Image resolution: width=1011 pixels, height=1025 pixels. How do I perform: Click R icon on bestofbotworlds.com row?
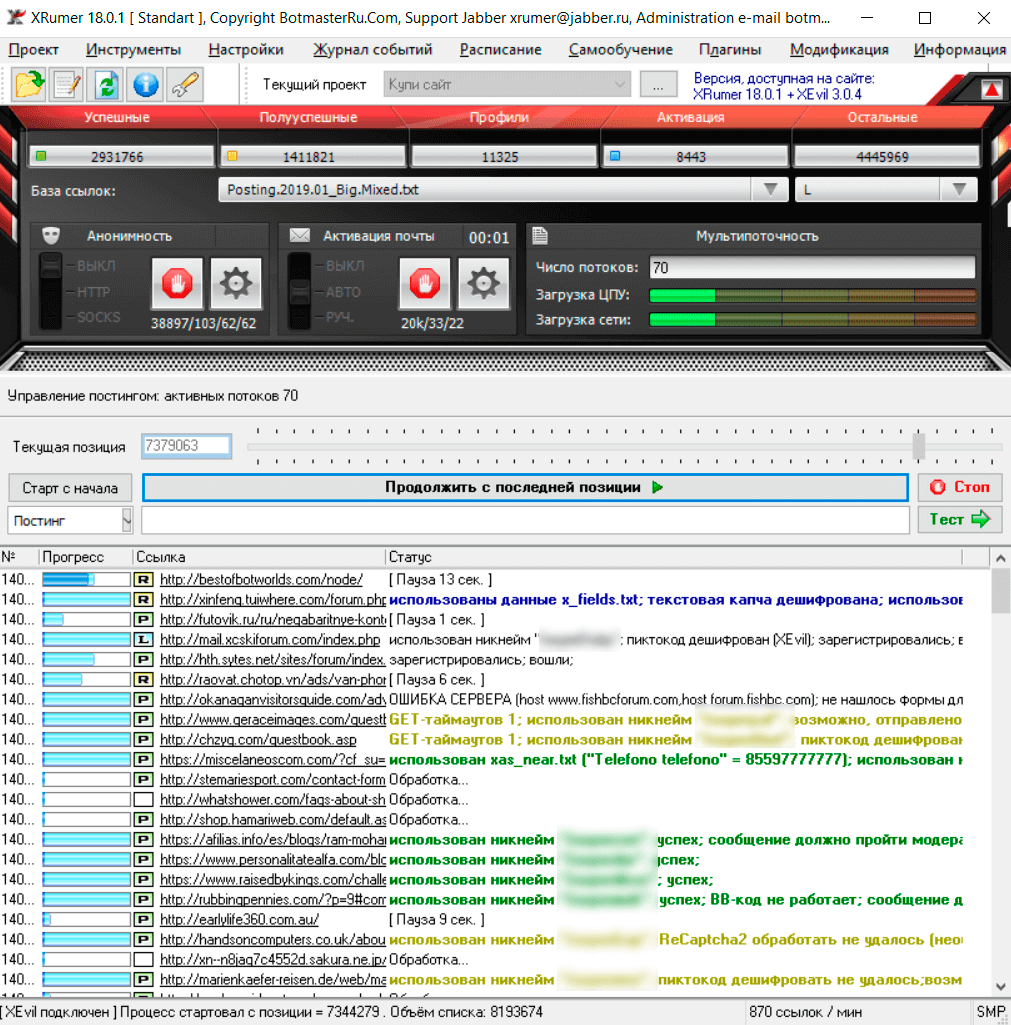[x=143, y=580]
